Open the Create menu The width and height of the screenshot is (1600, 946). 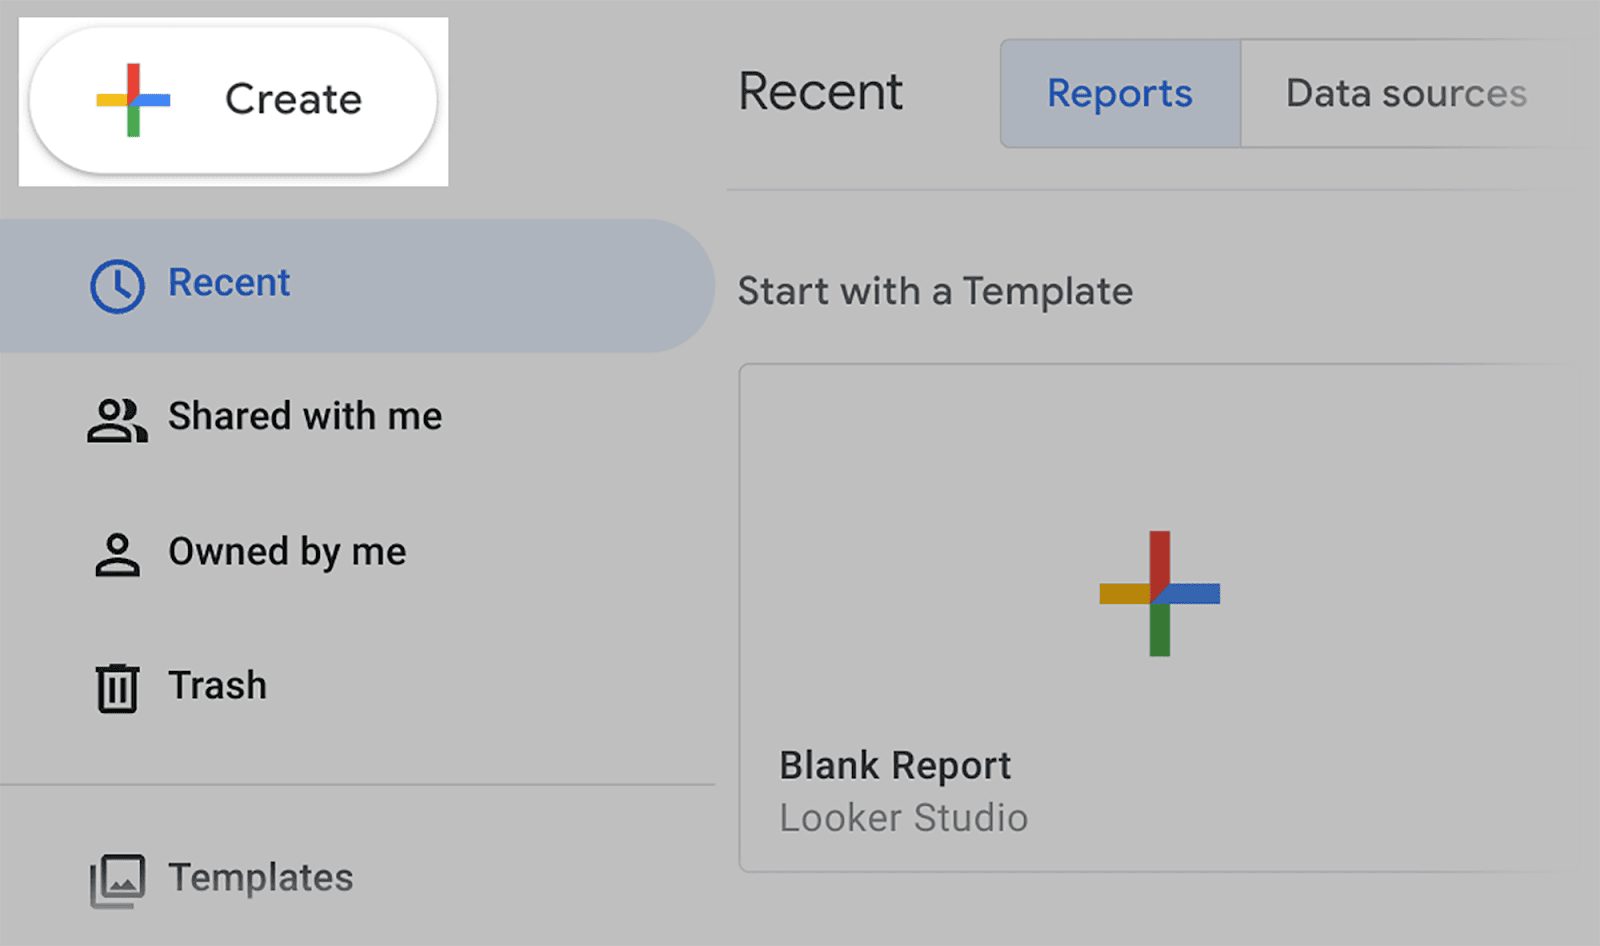(230, 99)
